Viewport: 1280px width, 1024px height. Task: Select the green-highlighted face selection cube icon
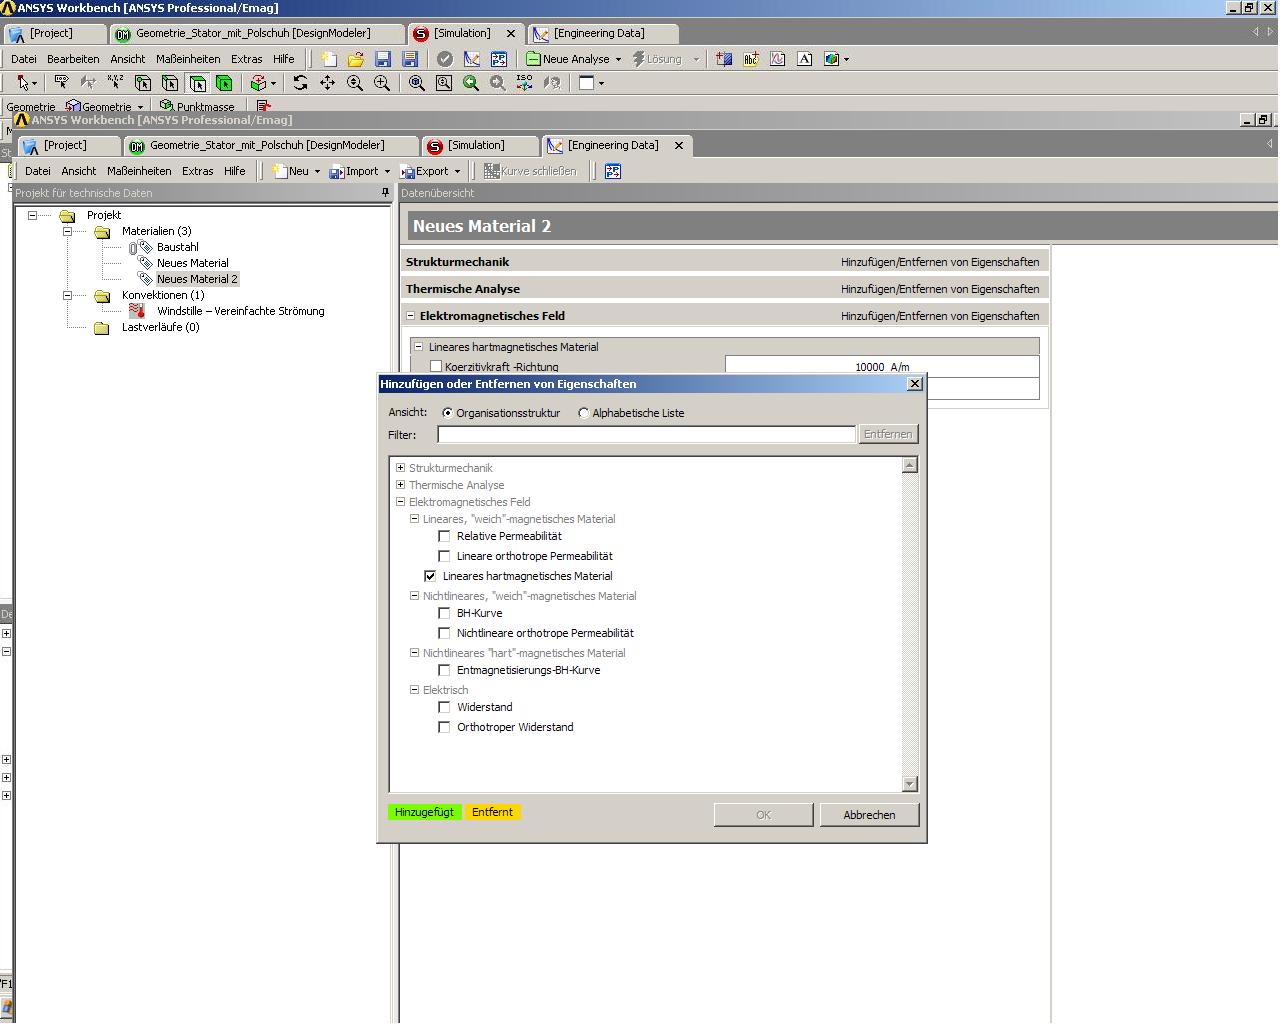(197, 83)
